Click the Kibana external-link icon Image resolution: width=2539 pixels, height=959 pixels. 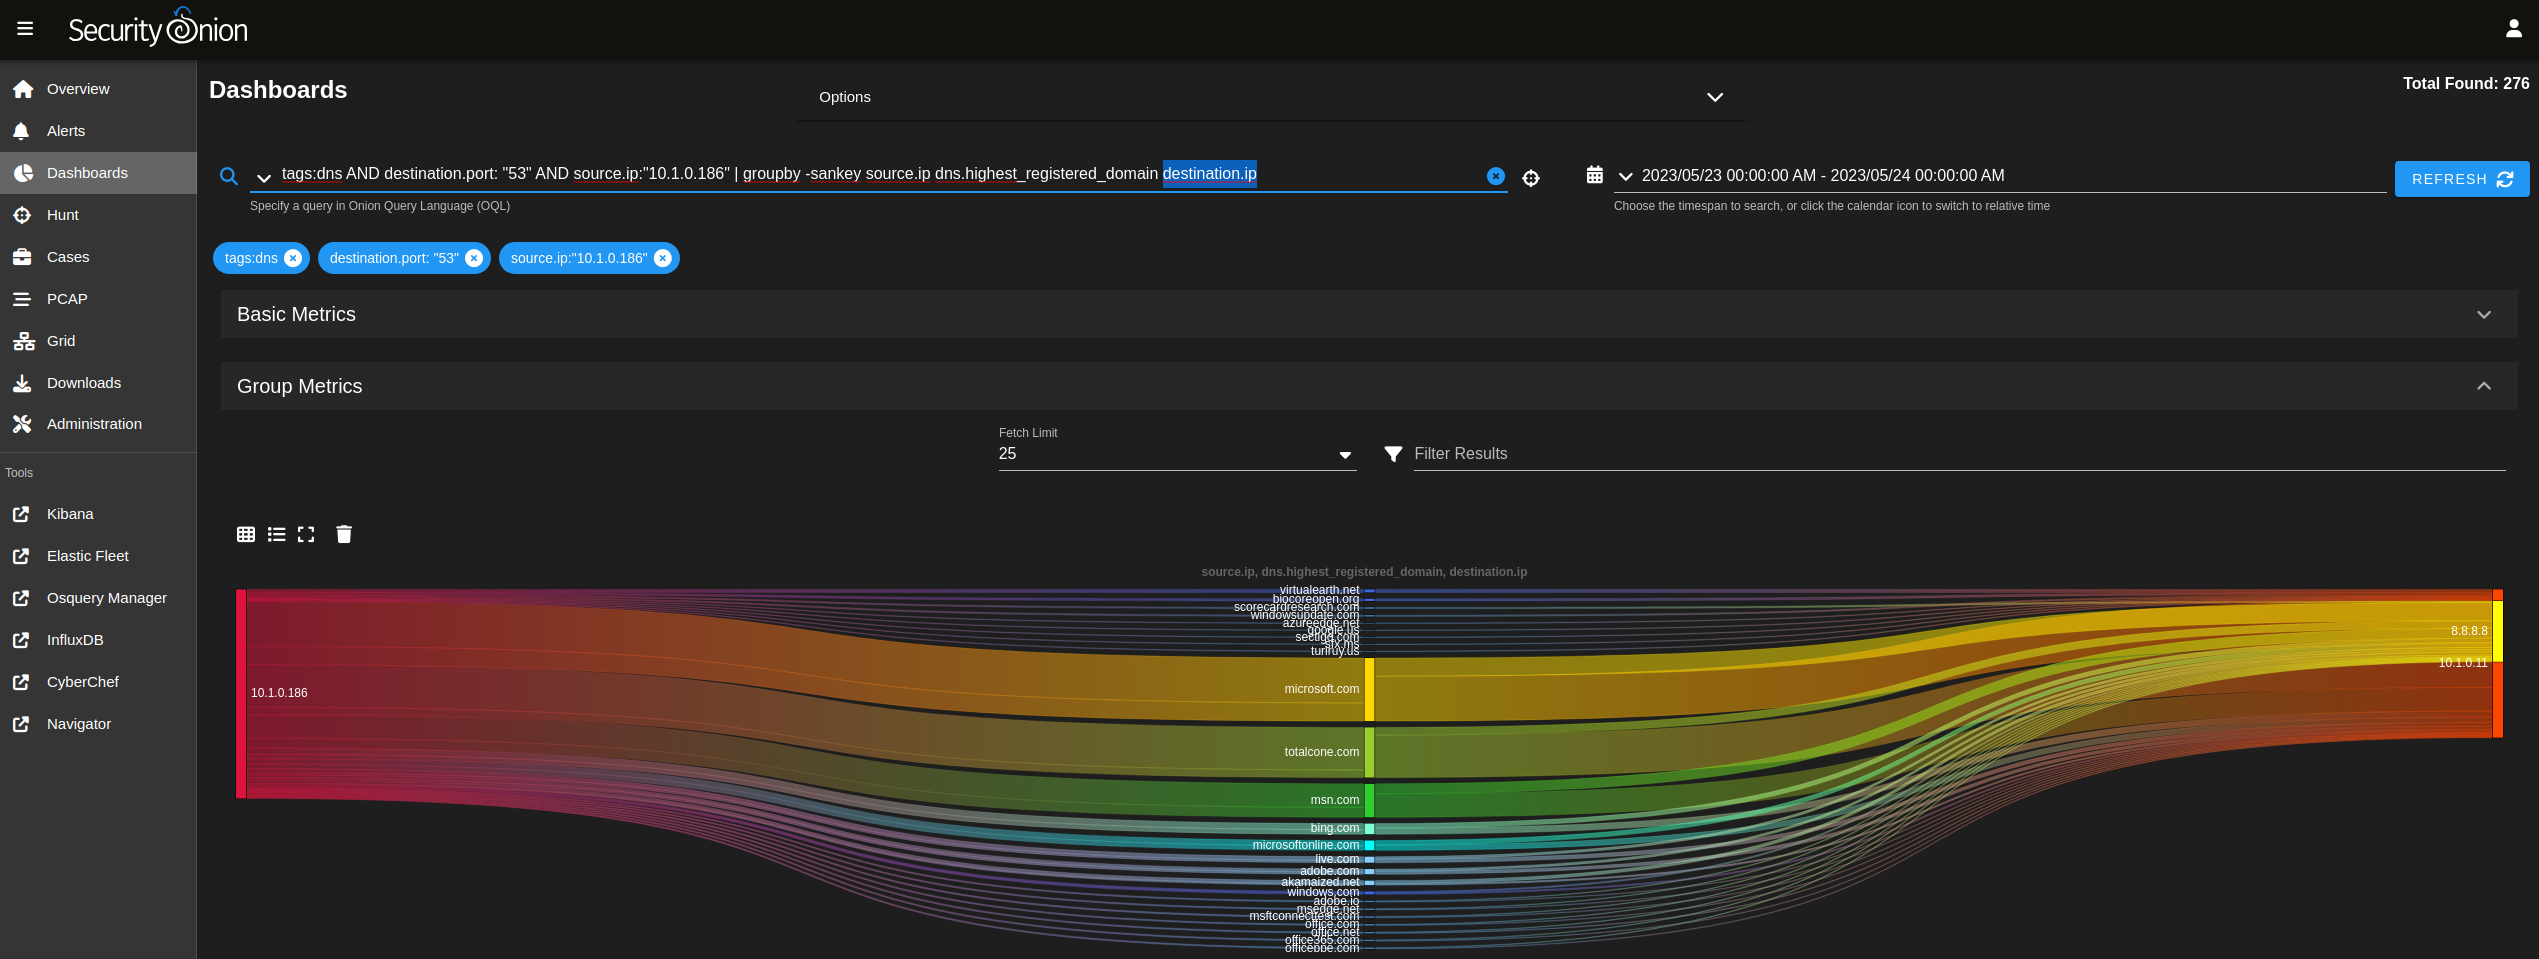pos(21,514)
